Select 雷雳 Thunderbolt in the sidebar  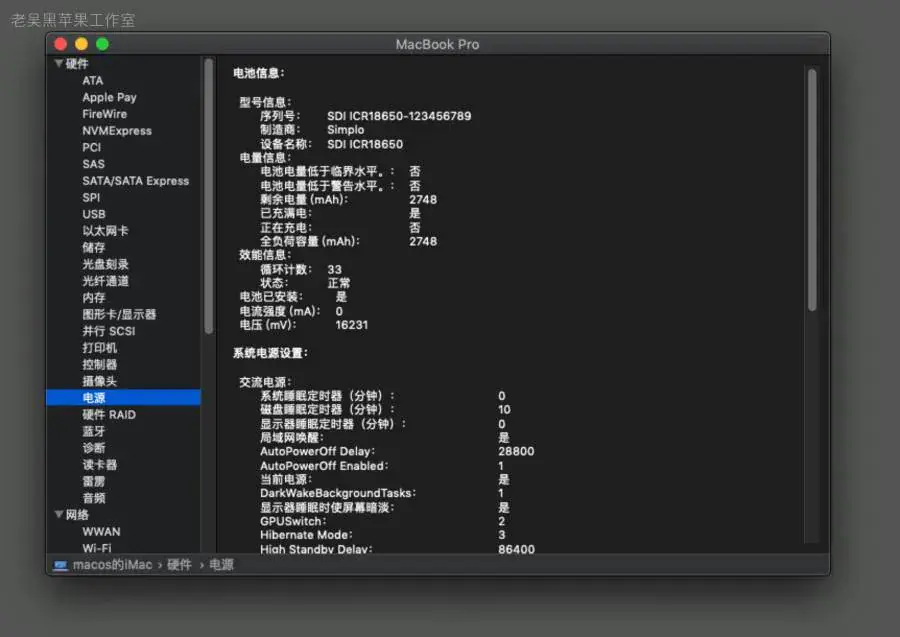coord(94,481)
